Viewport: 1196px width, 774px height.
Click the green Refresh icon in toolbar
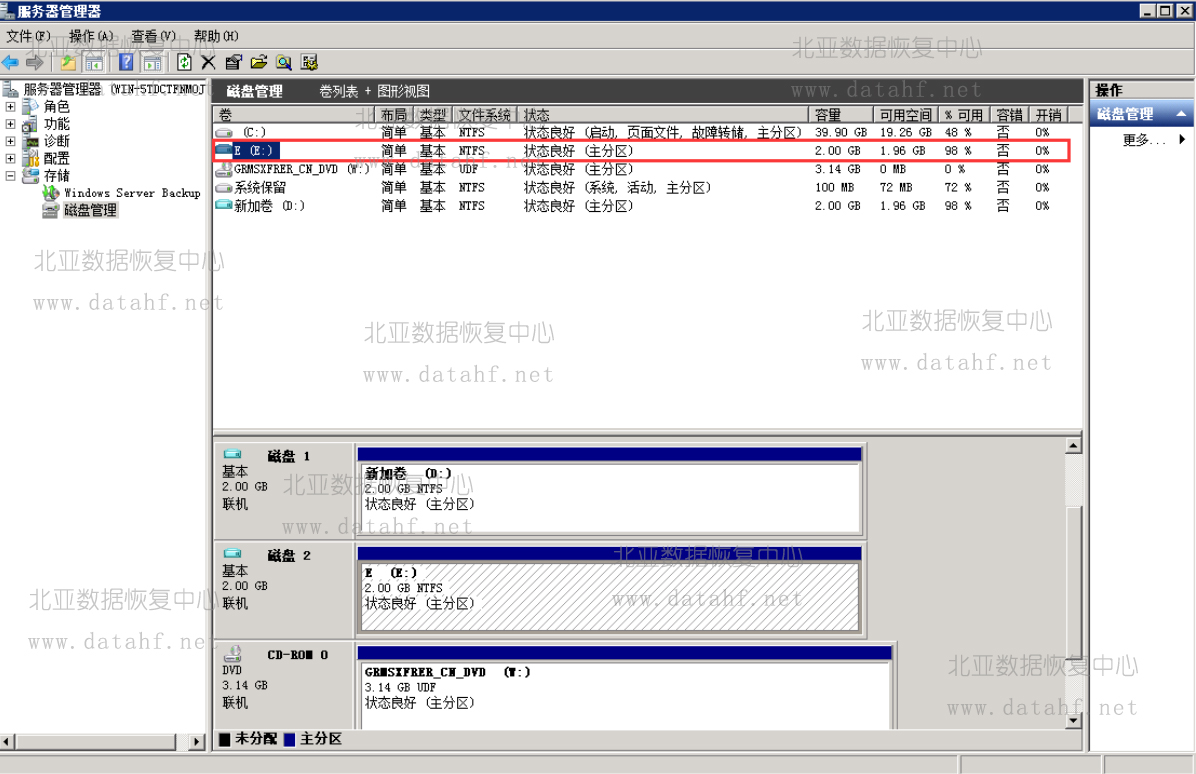tap(185, 63)
